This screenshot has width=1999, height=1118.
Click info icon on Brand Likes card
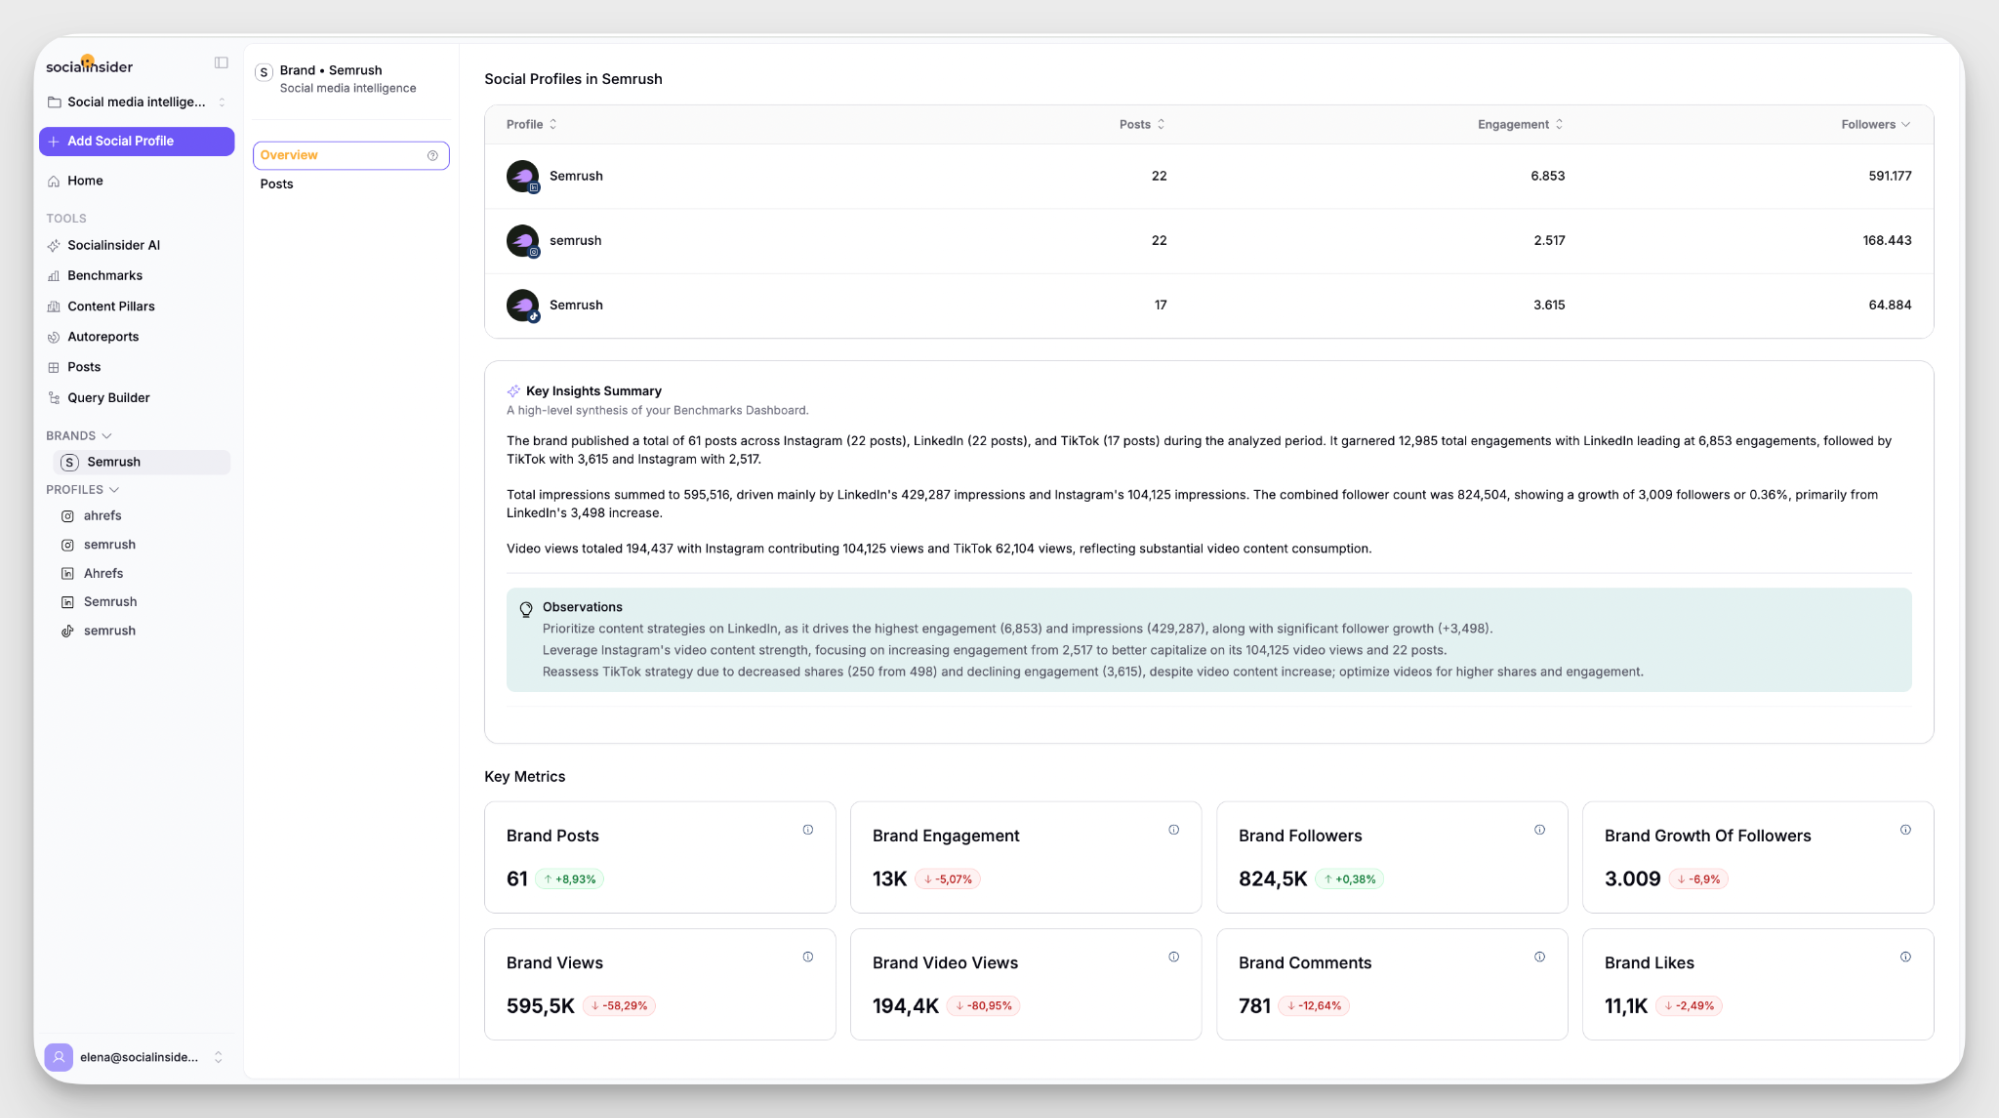pyautogui.click(x=1906, y=957)
